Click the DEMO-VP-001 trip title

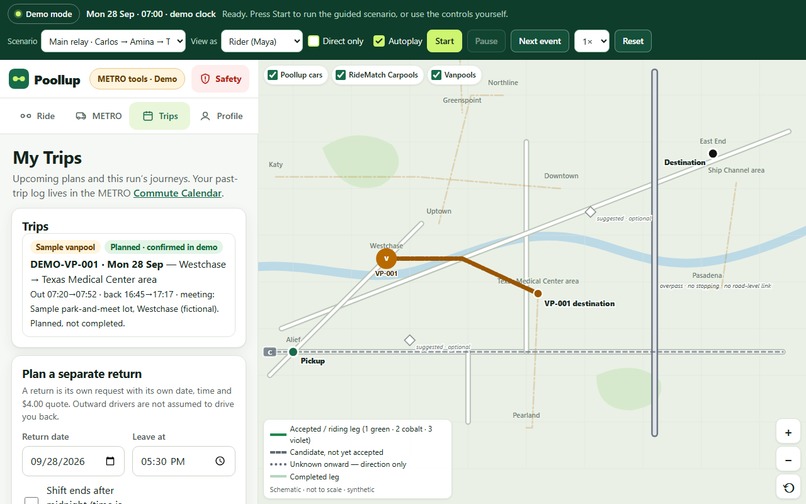pyautogui.click(x=97, y=264)
